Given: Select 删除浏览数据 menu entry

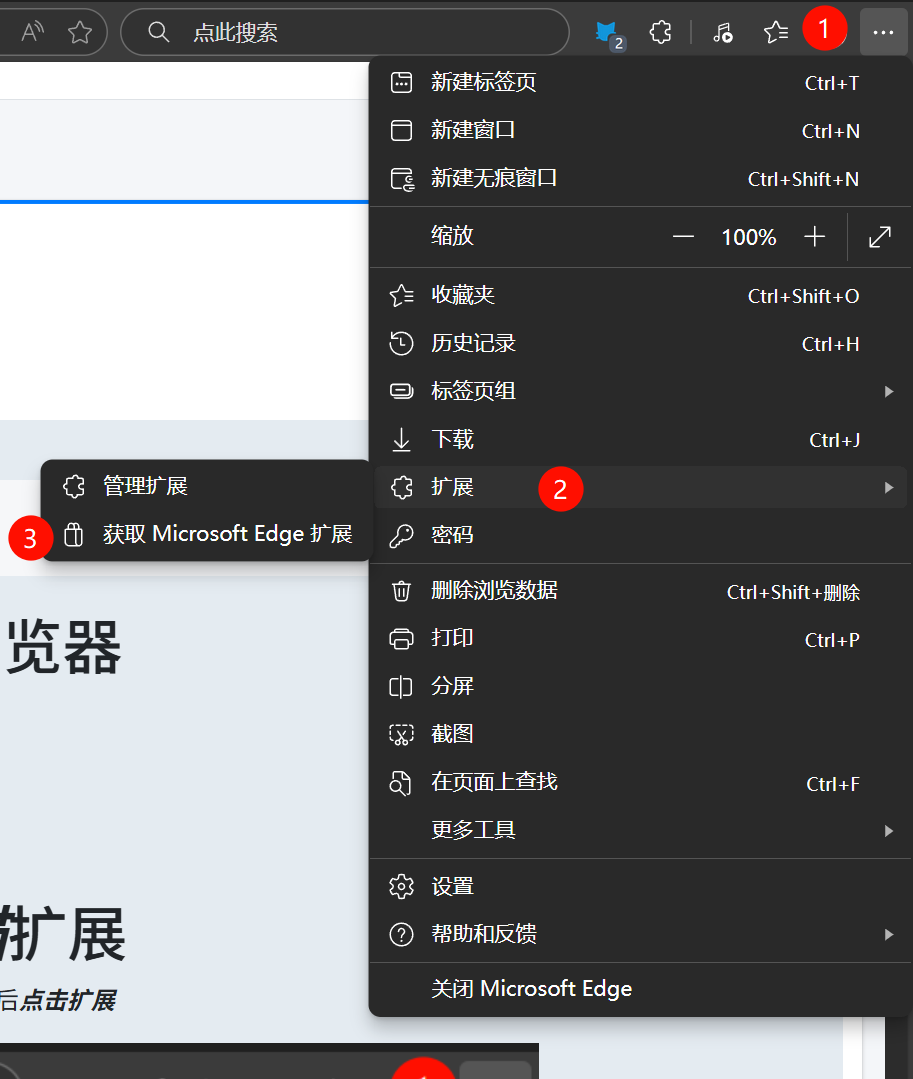Looking at the screenshot, I should point(494,591).
